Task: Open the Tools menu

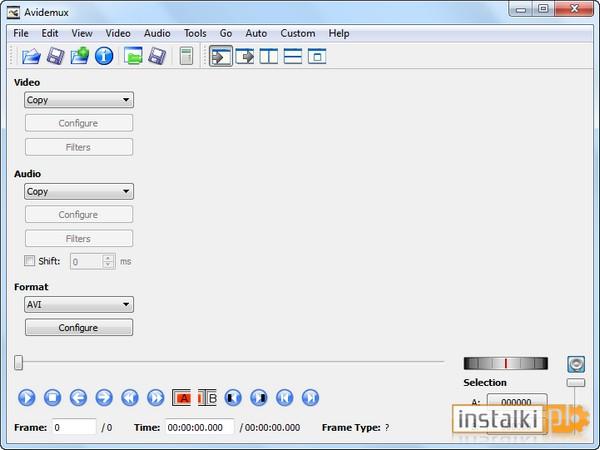Action: (195, 33)
